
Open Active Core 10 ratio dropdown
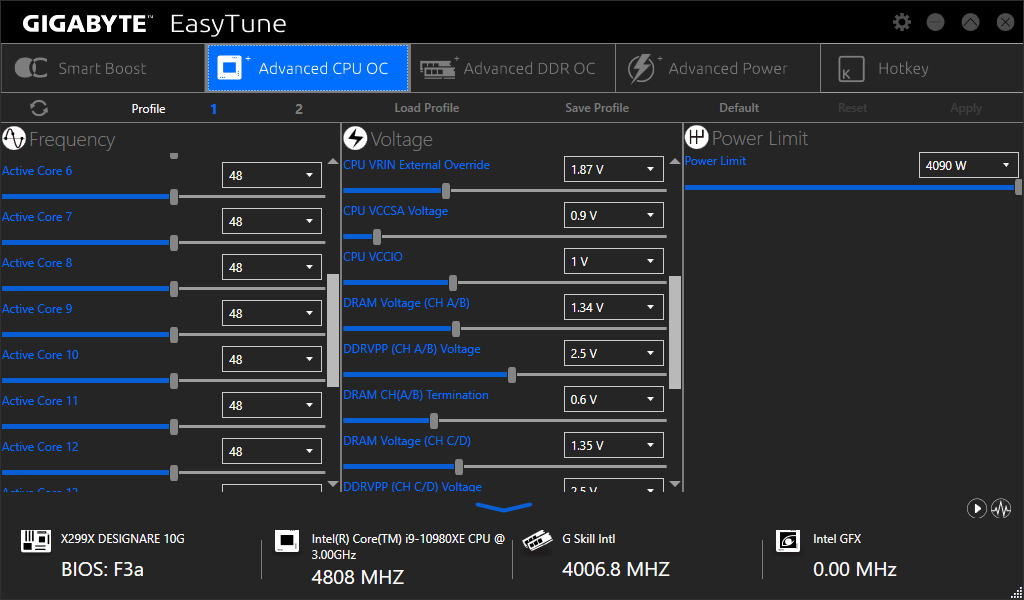(272, 359)
